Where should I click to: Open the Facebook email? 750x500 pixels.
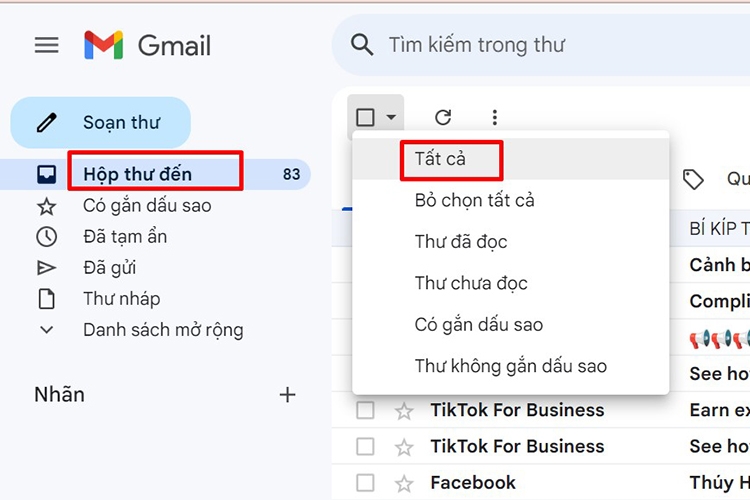pyautogui.click(x=541, y=482)
